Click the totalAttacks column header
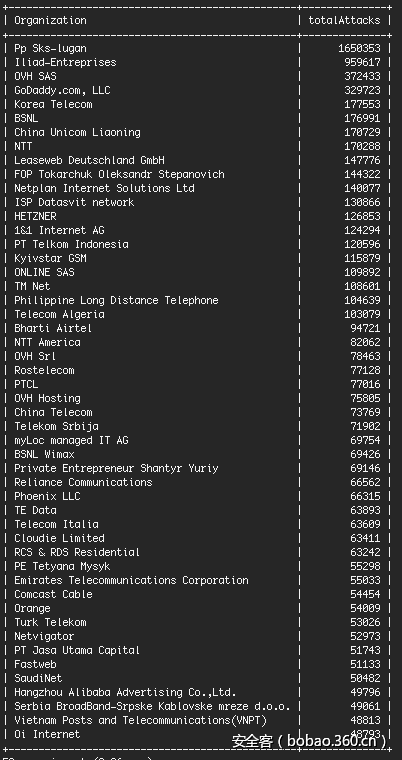Image resolution: width=402 pixels, height=760 pixels. coord(344,20)
